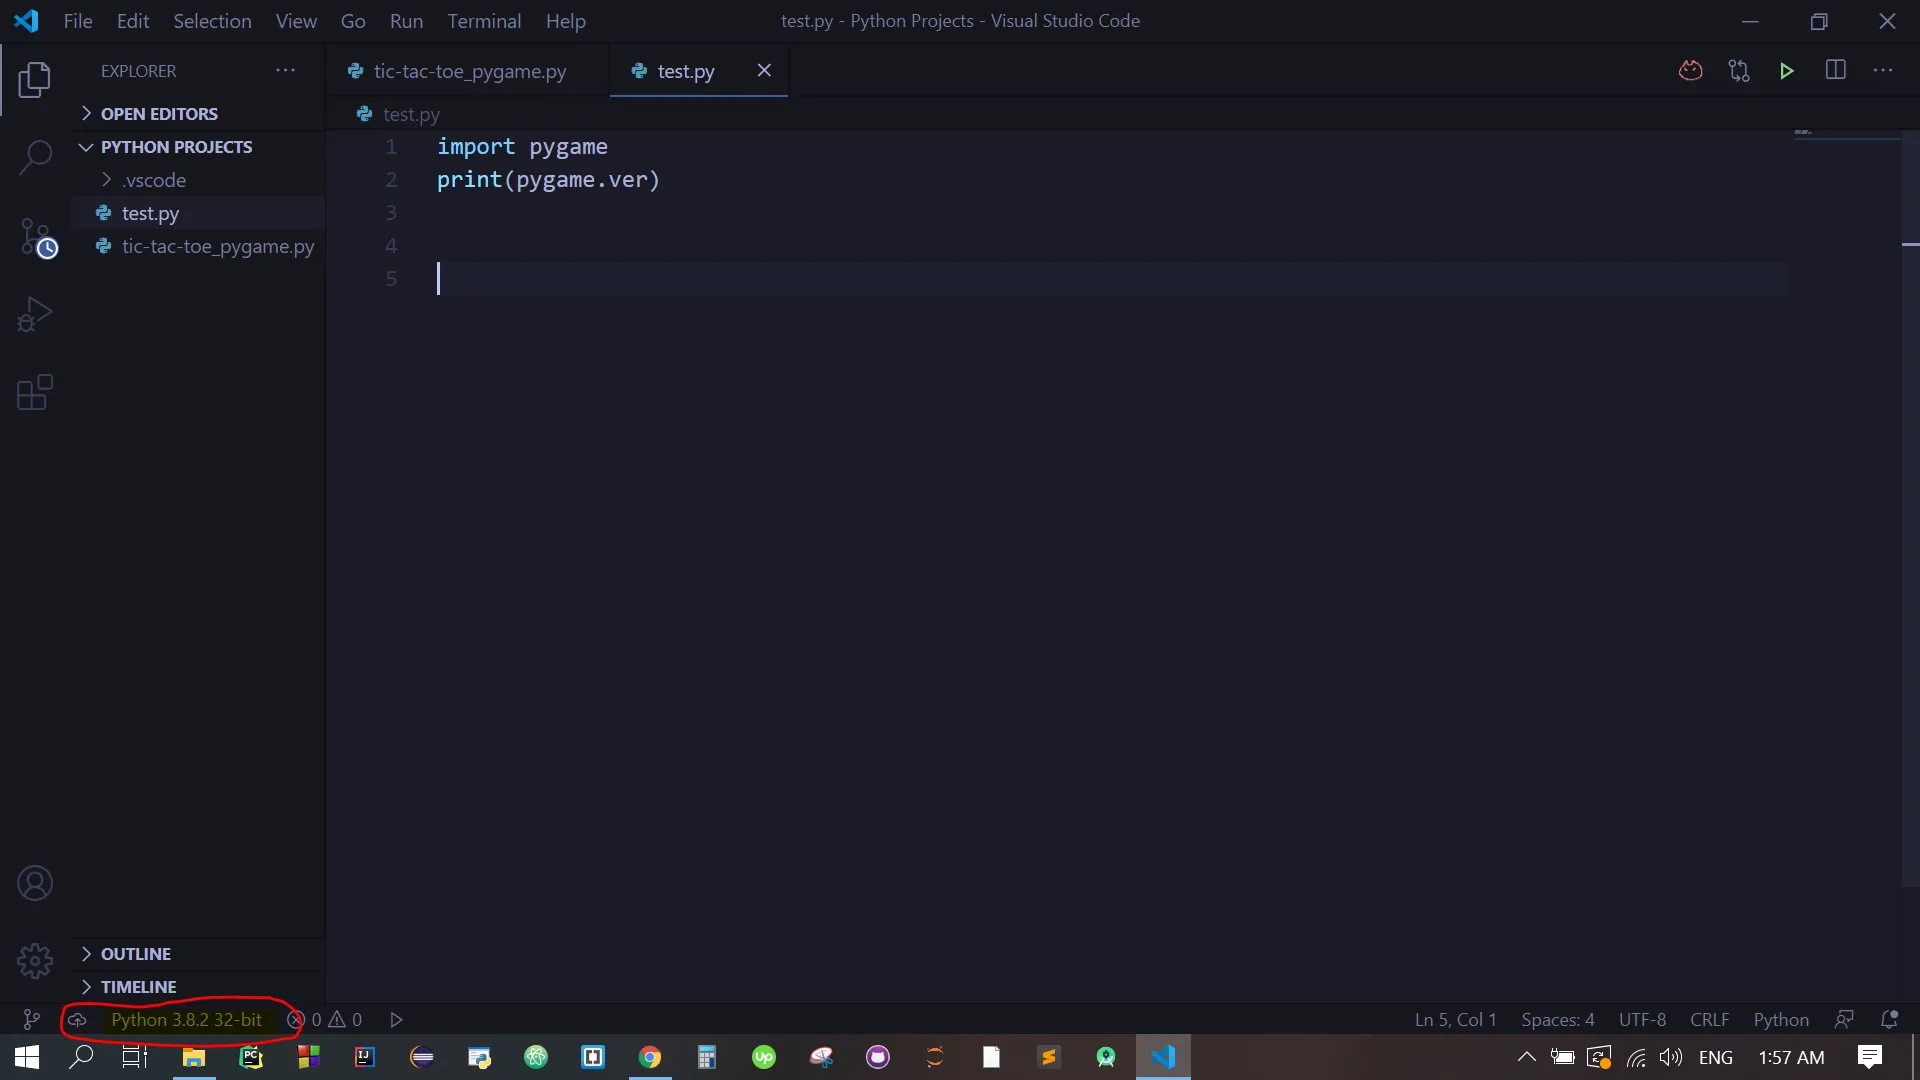The height and width of the screenshot is (1080, 1920).
Task: Expand the OPEN EDITORS section
Action: [x=159, y=114]
